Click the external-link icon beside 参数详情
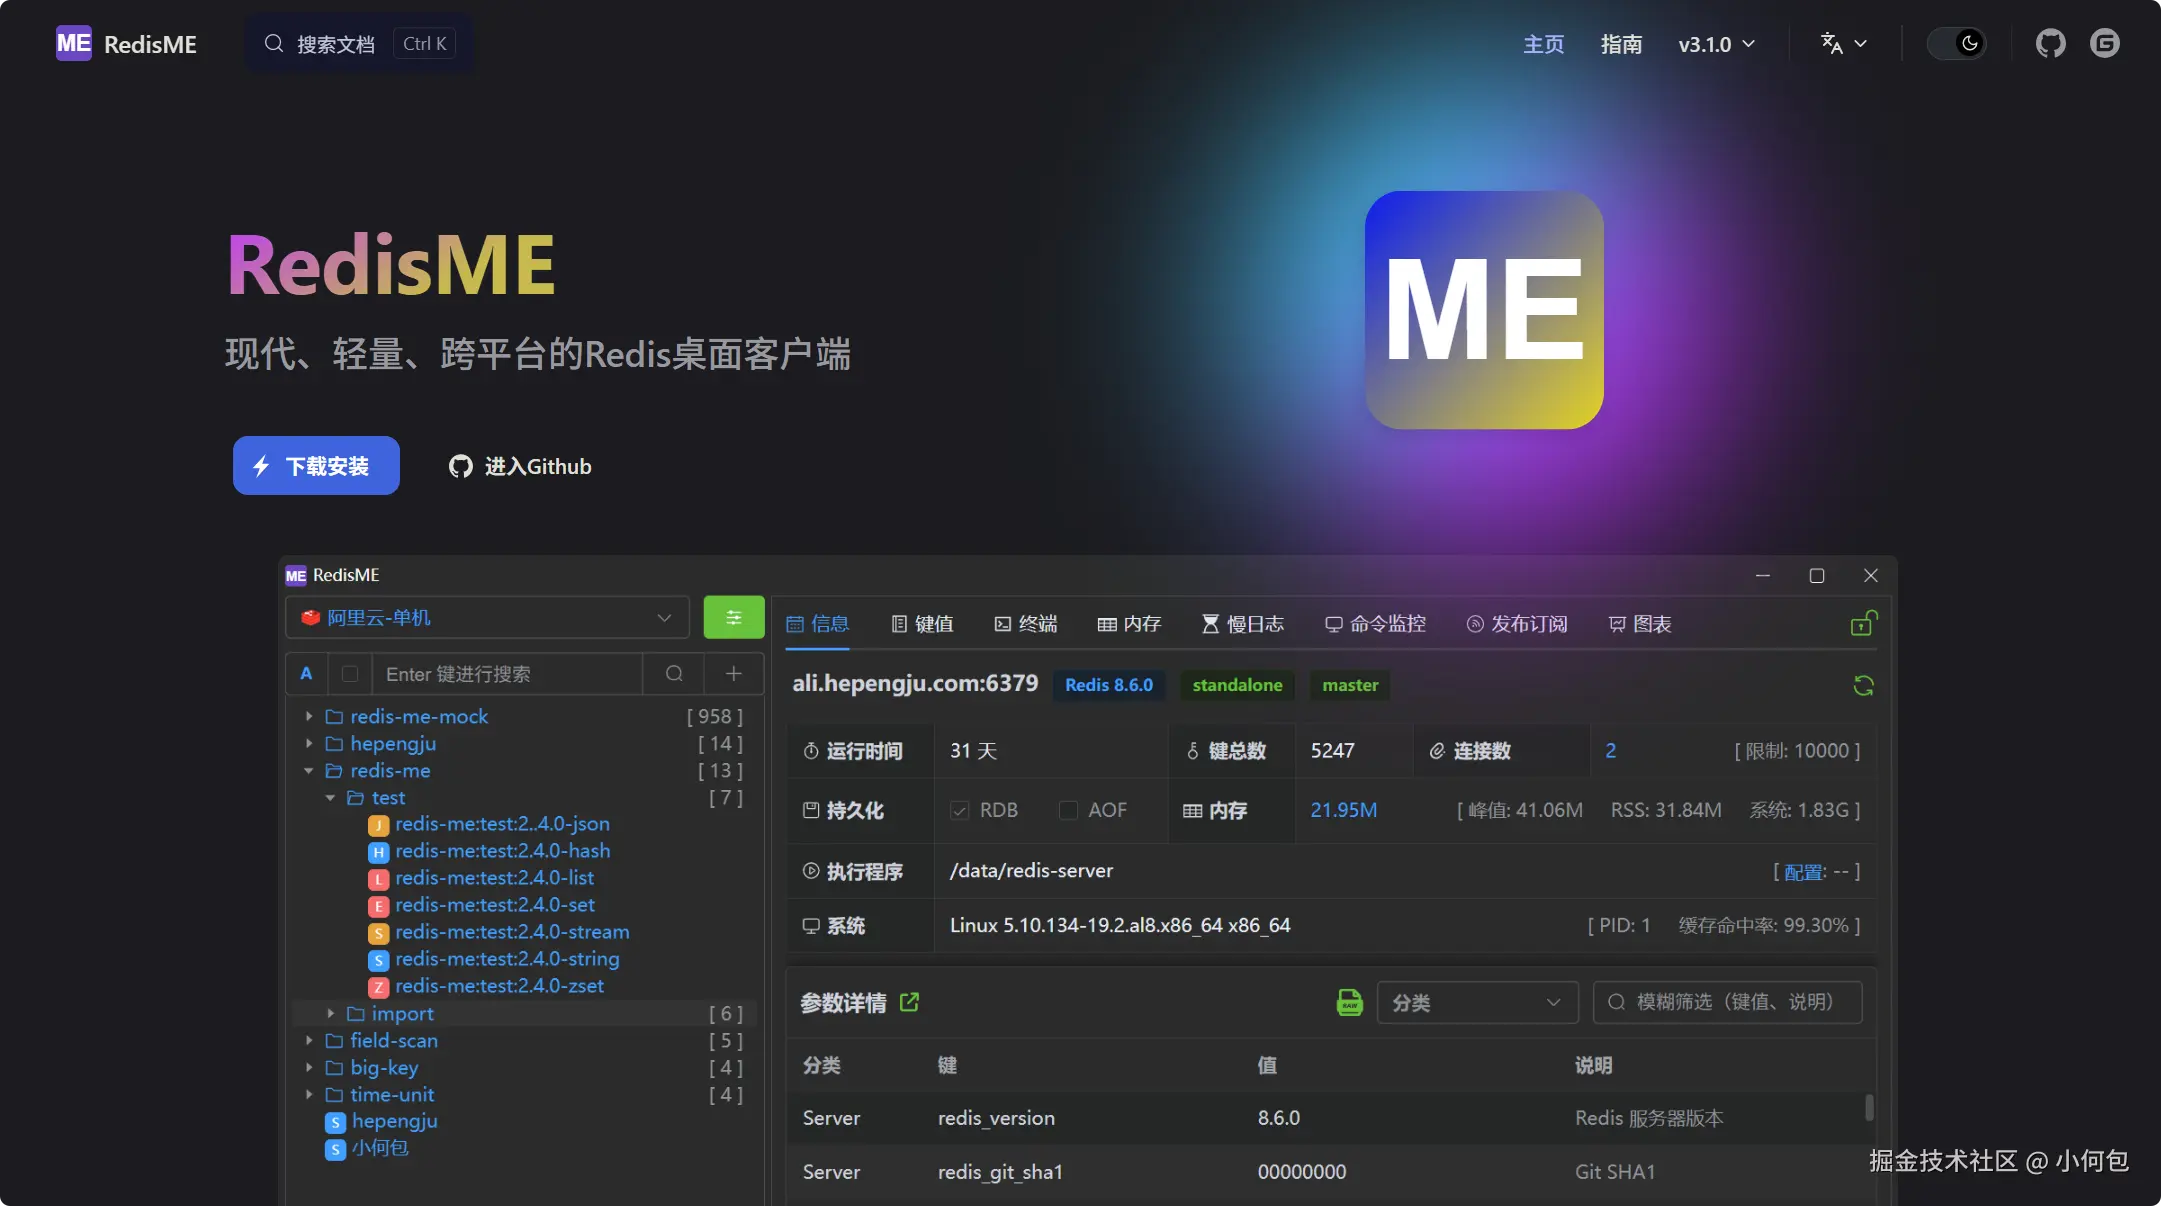Image resolution: width=2161 pixels, height=1206 pixels. [909, 1002]
